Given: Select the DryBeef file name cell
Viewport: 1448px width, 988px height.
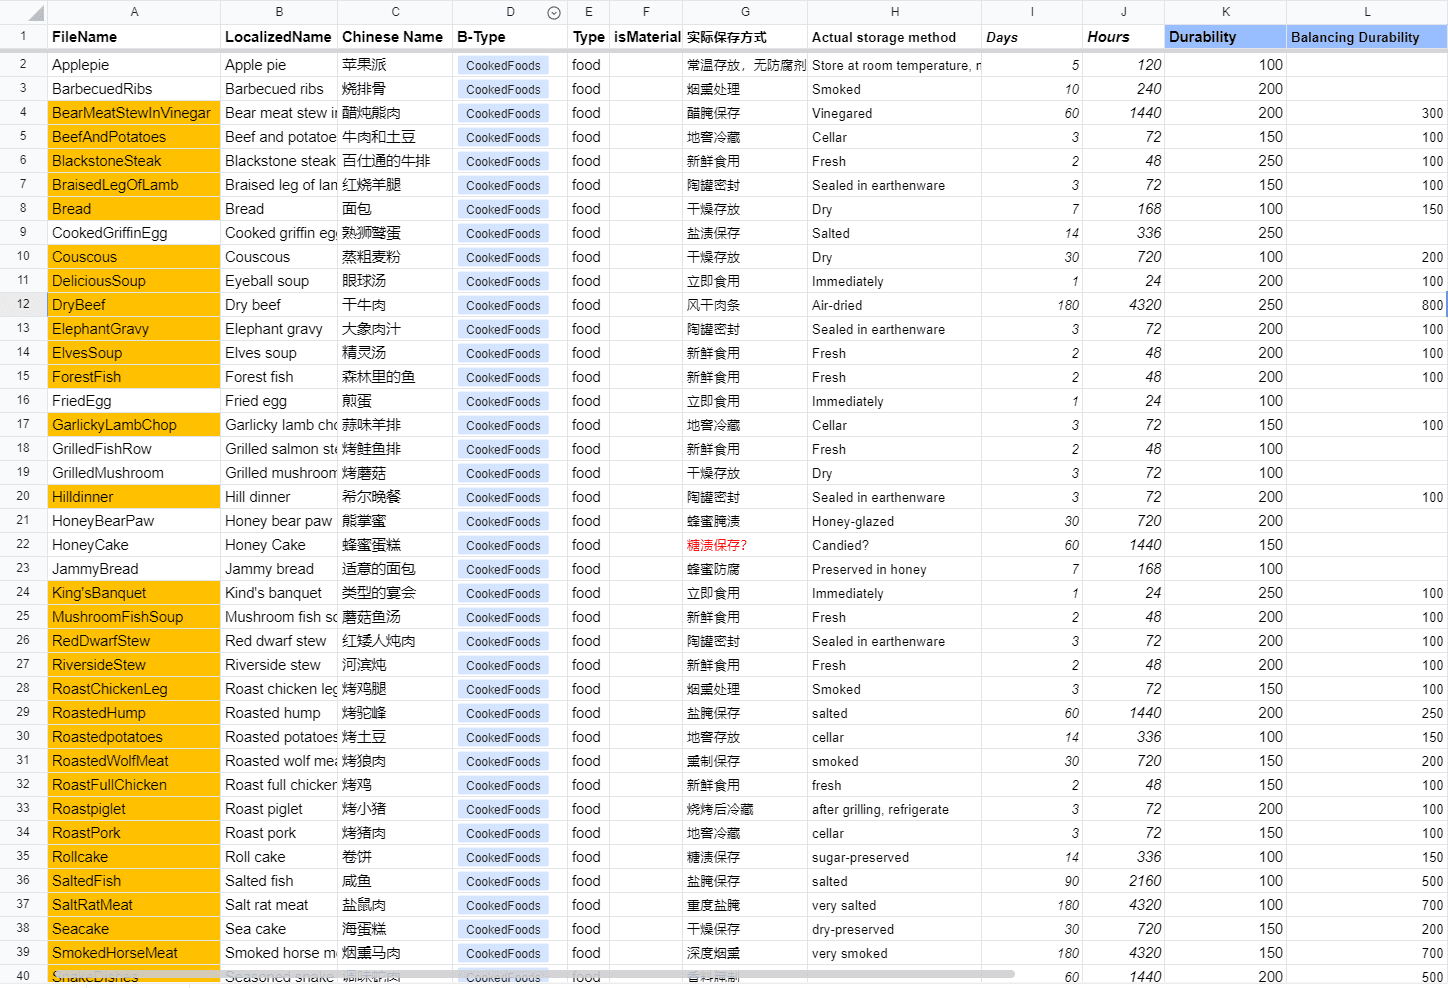Looking at the screenshot, I should tap(134, 305).
